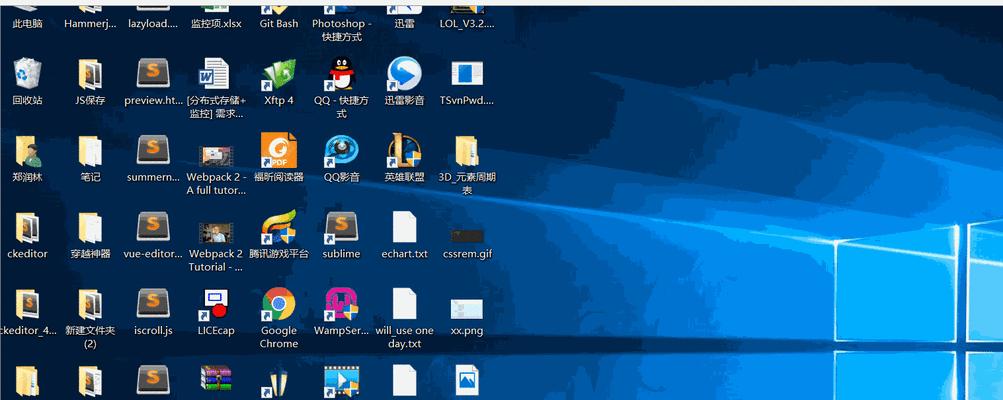1003x400 pixels.
Task: Launch 腾讯游戏平台 shortcut
Action: [279, 227]
